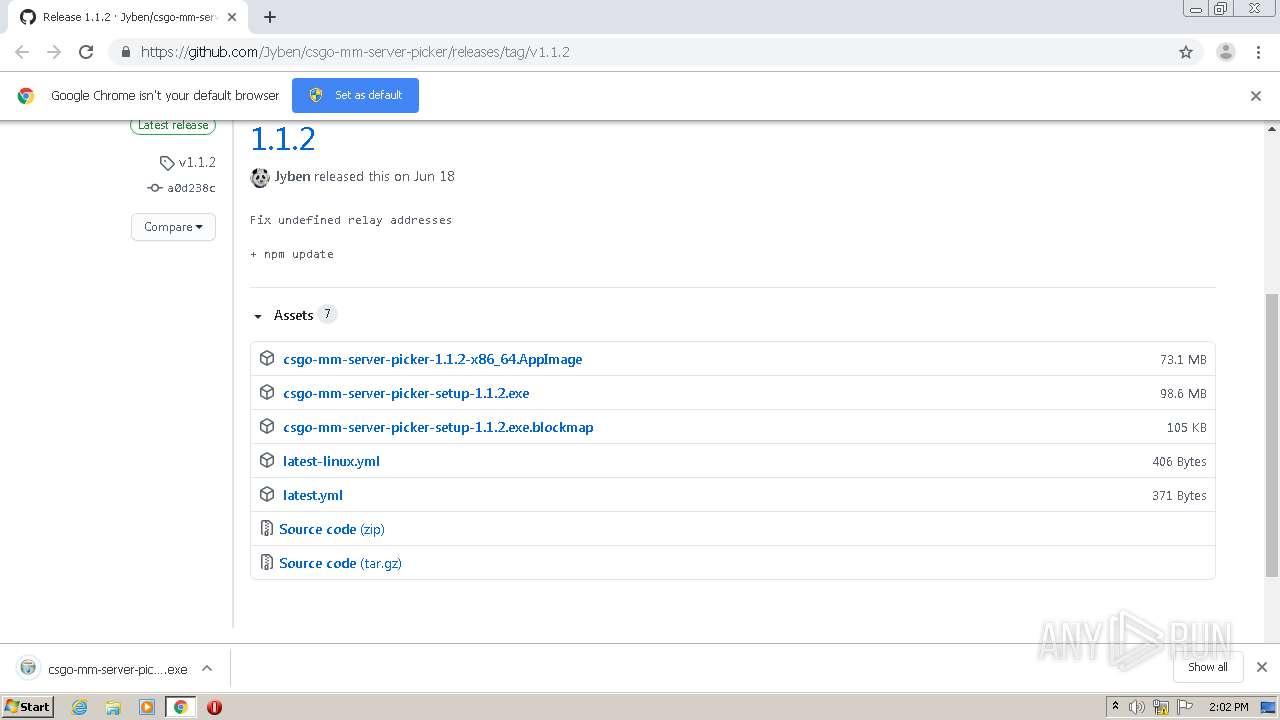Open the Windows Start menu

tap(28, 706)
